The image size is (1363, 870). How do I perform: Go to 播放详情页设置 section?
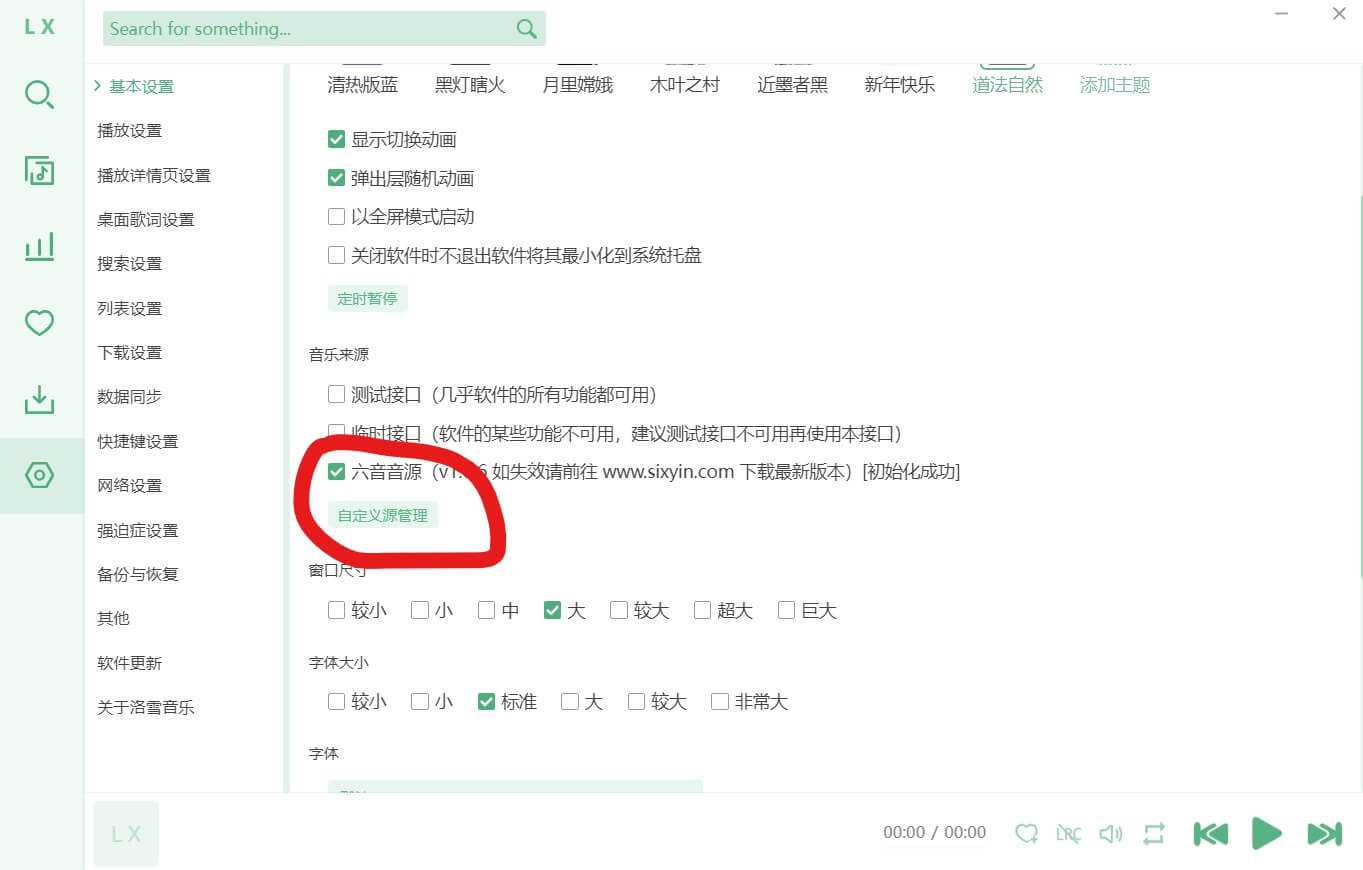coord(154,176)
